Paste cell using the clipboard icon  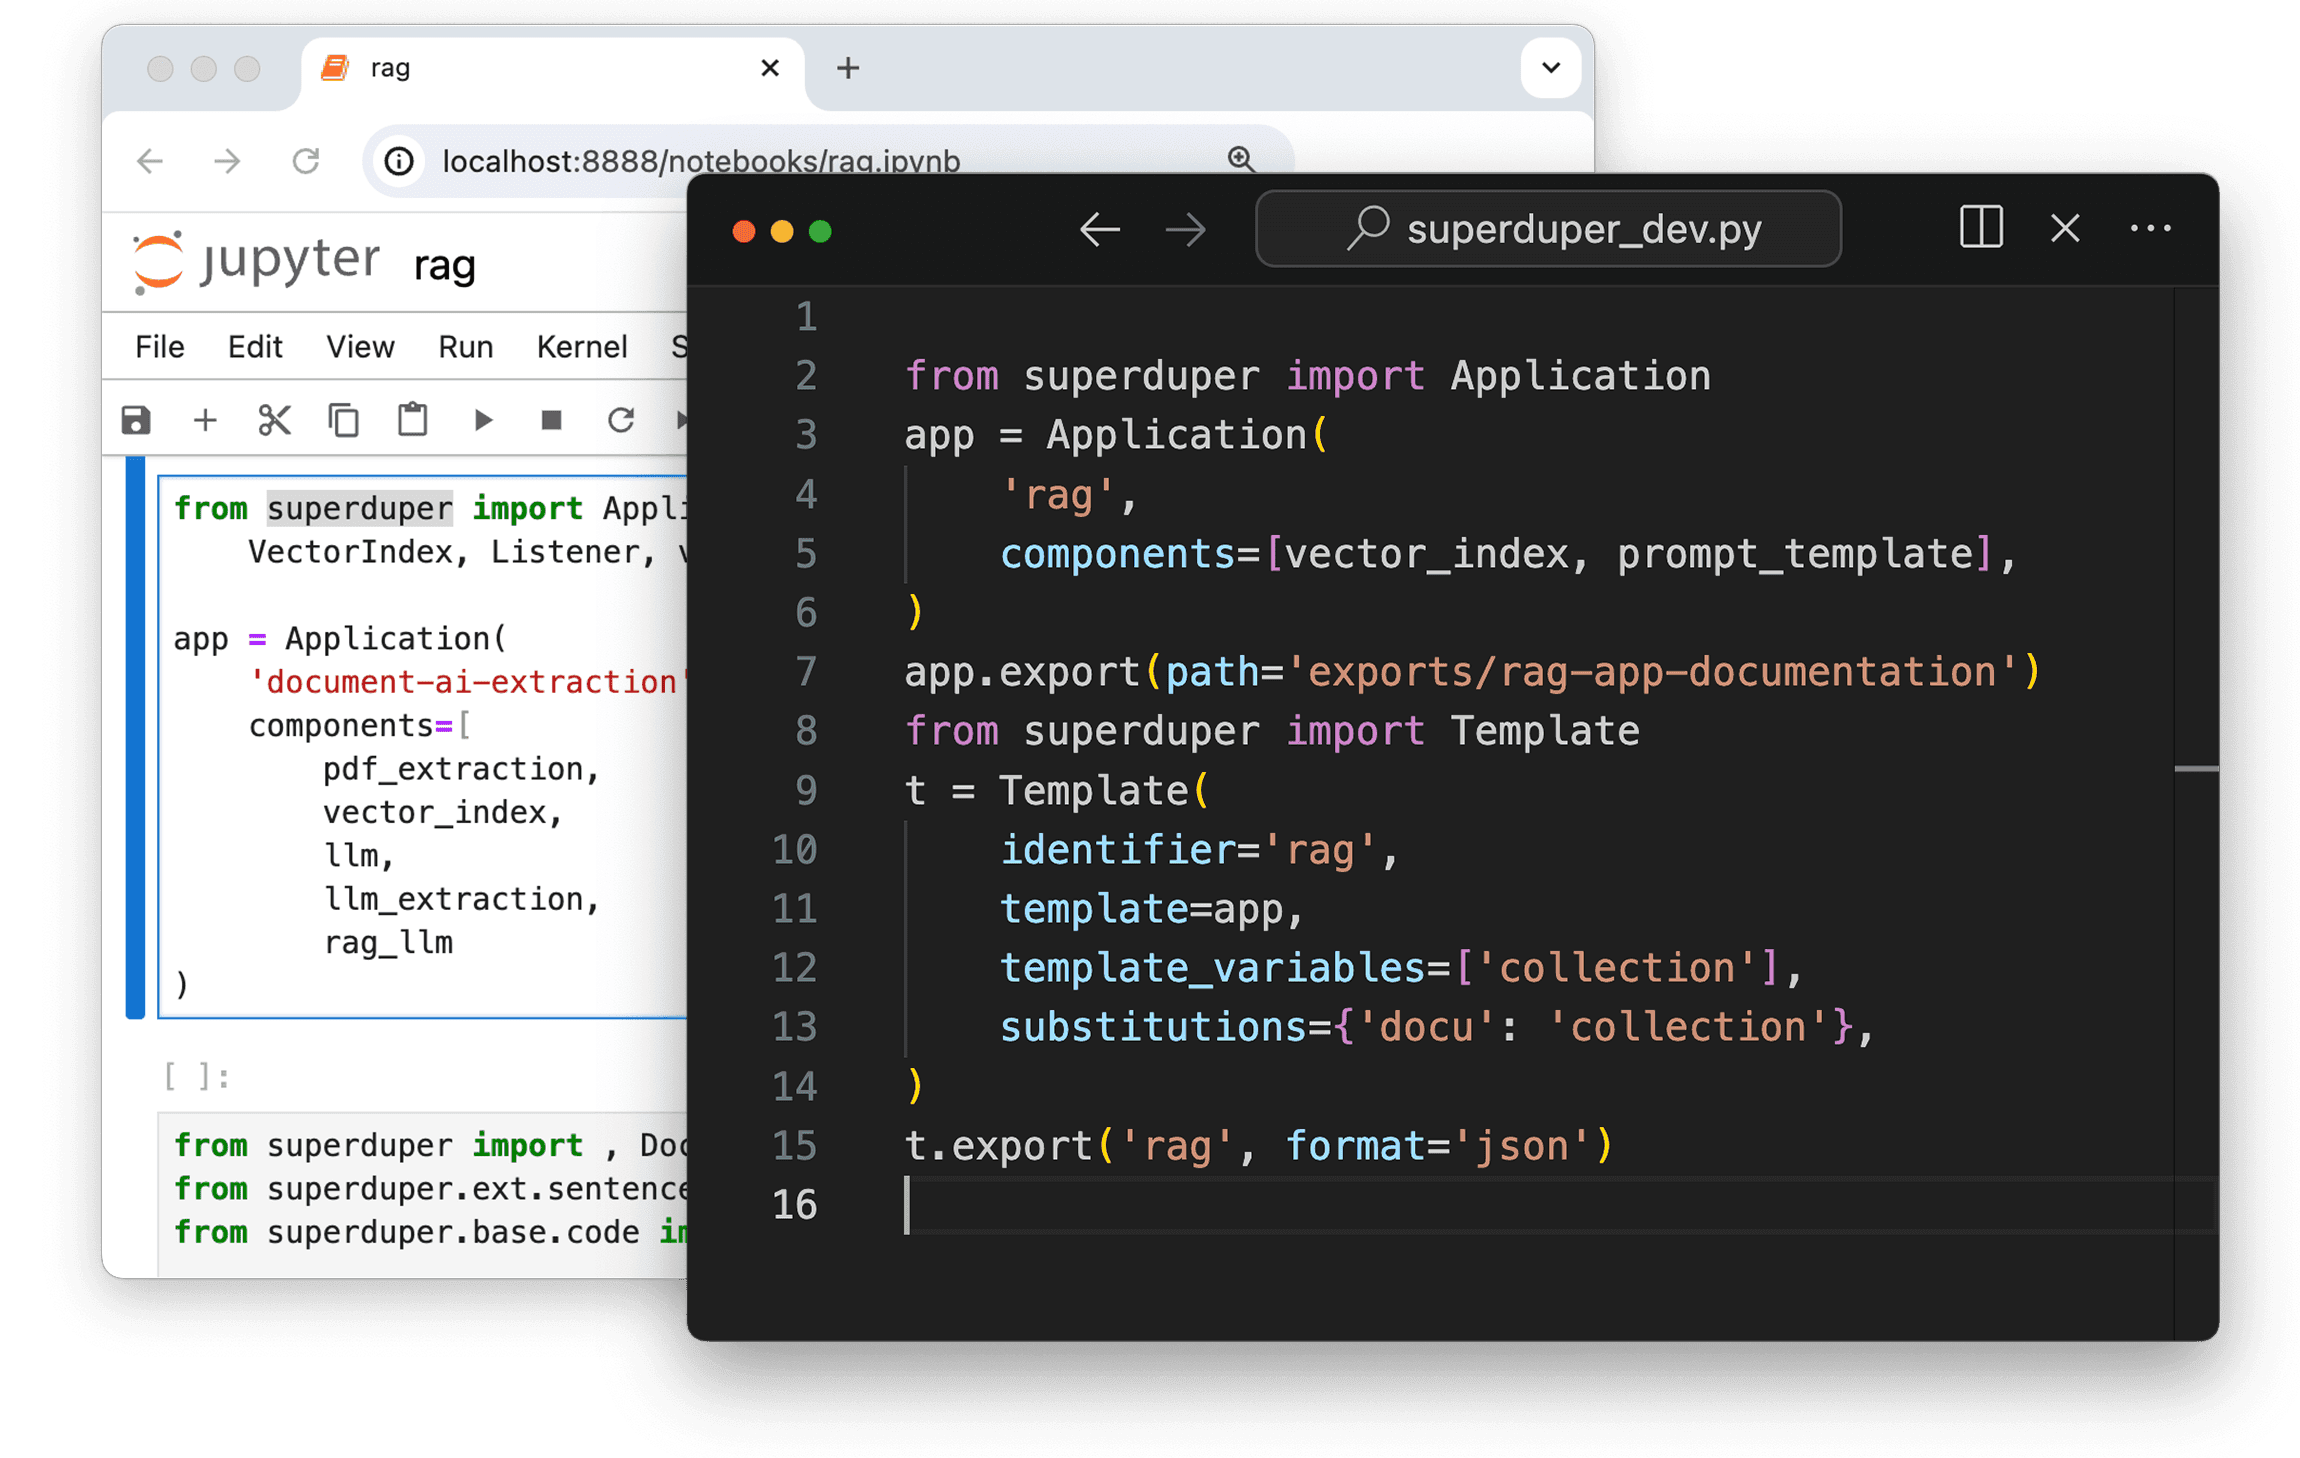pos(412,420)
